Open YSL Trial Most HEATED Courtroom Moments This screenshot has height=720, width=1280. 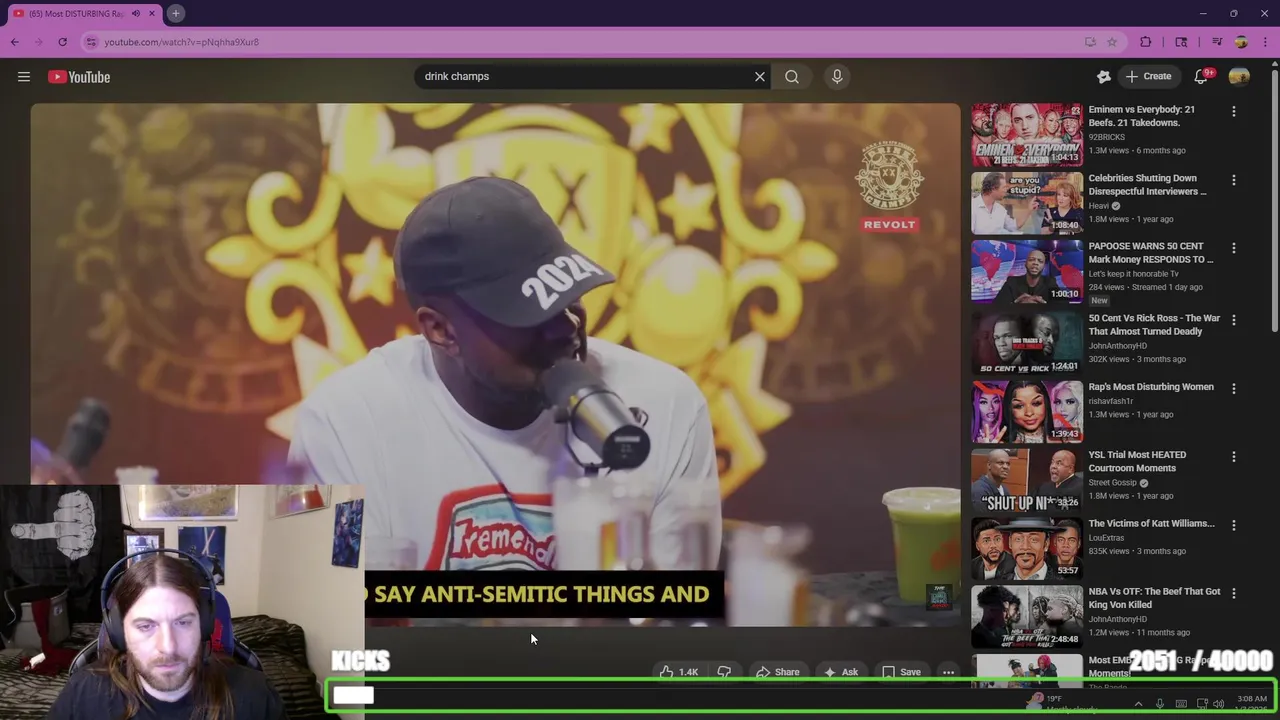point(1137,461)
